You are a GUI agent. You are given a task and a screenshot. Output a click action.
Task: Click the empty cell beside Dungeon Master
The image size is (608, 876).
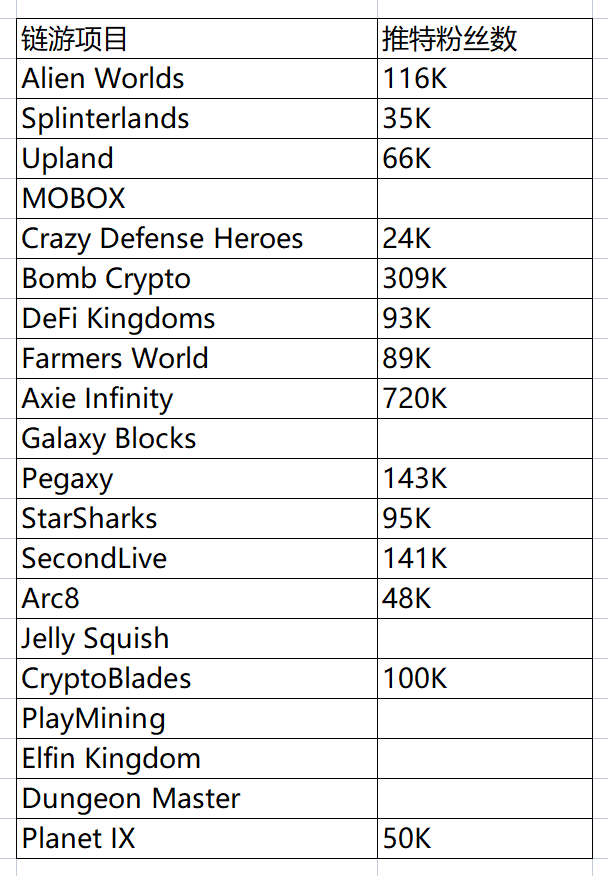[485, 799]
